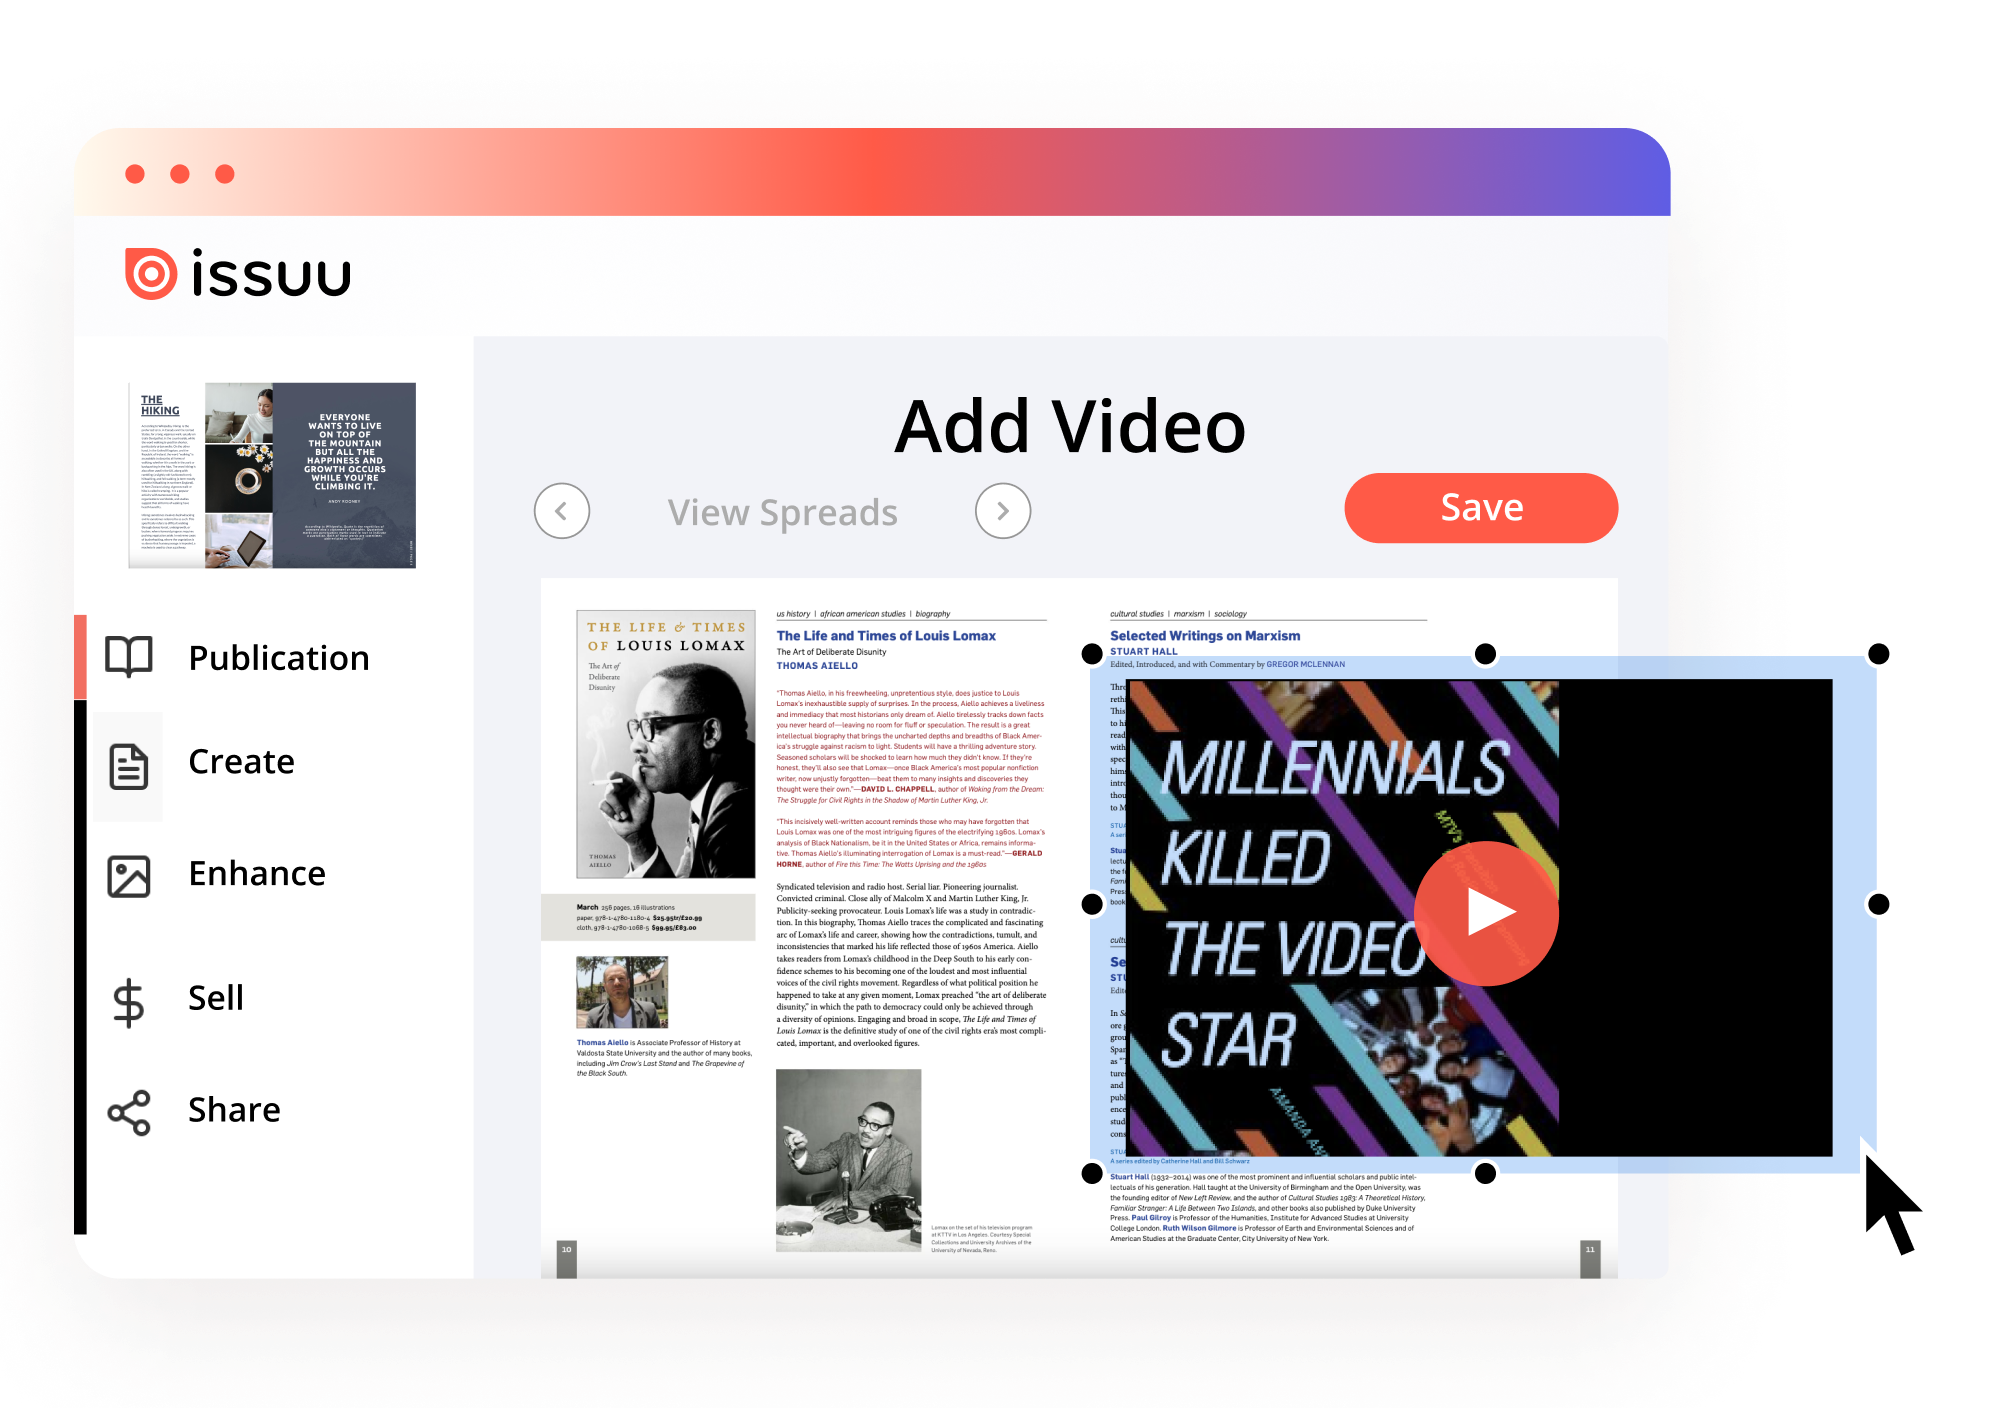This screenshot has width=2014, height=1408.
Task: Click the Share network icon
Action: pyautogui.click(x=129, y=1113)
